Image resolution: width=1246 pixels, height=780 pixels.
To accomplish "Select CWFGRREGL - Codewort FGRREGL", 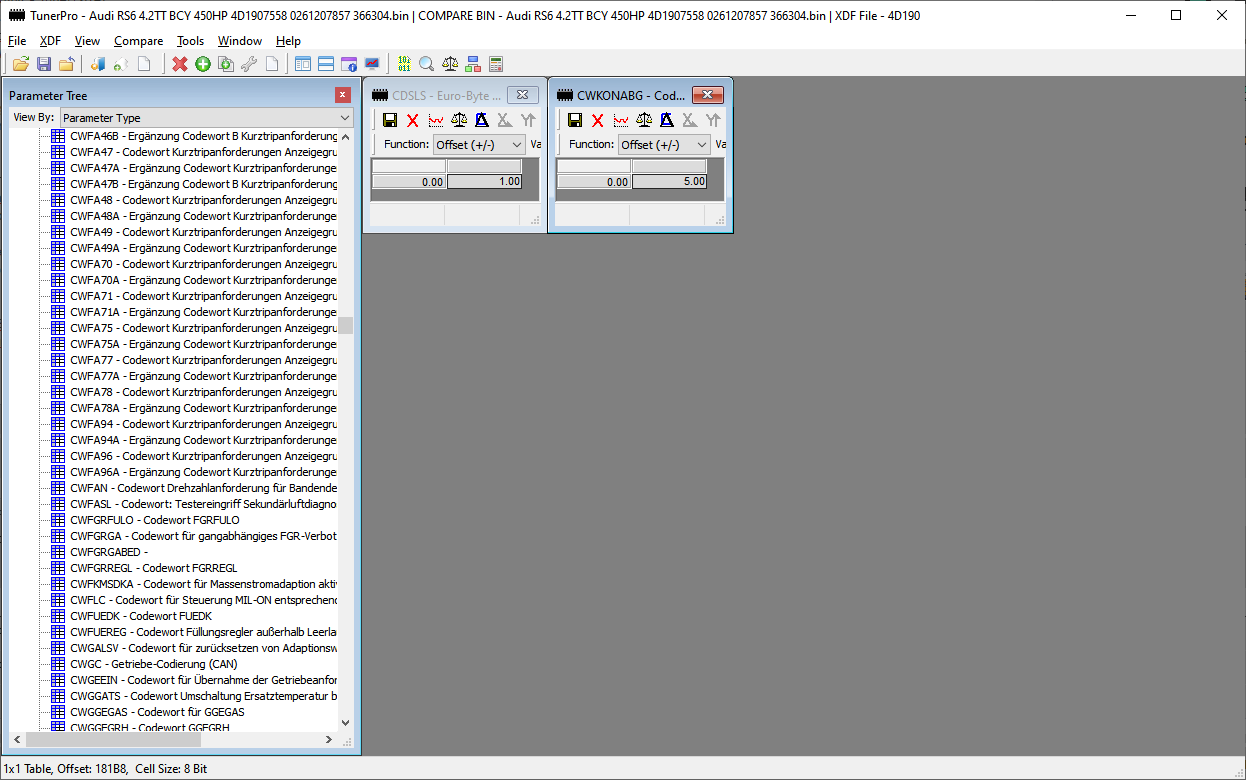I will coord(154,568).
